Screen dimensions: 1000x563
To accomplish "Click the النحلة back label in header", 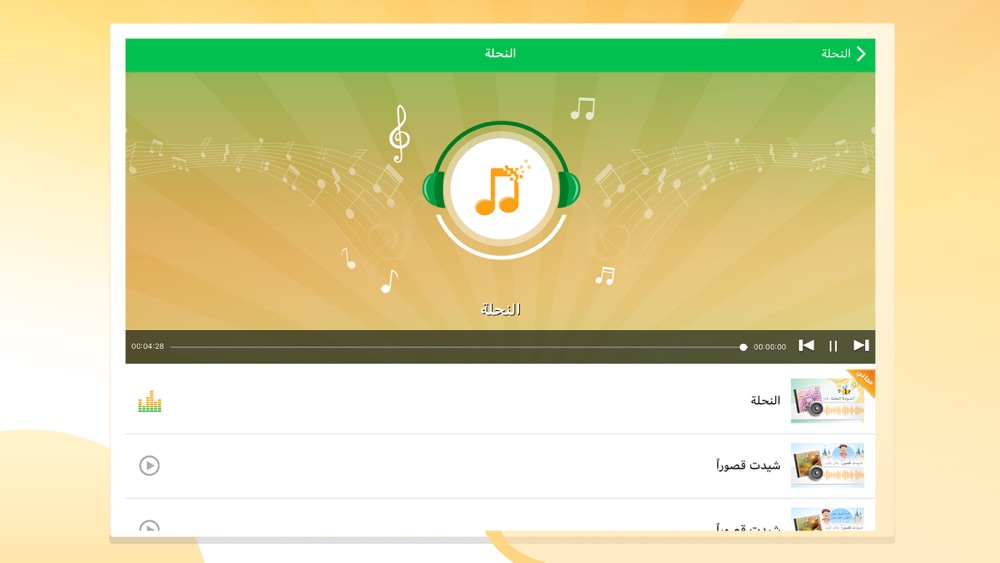I will tap(835, 54).
